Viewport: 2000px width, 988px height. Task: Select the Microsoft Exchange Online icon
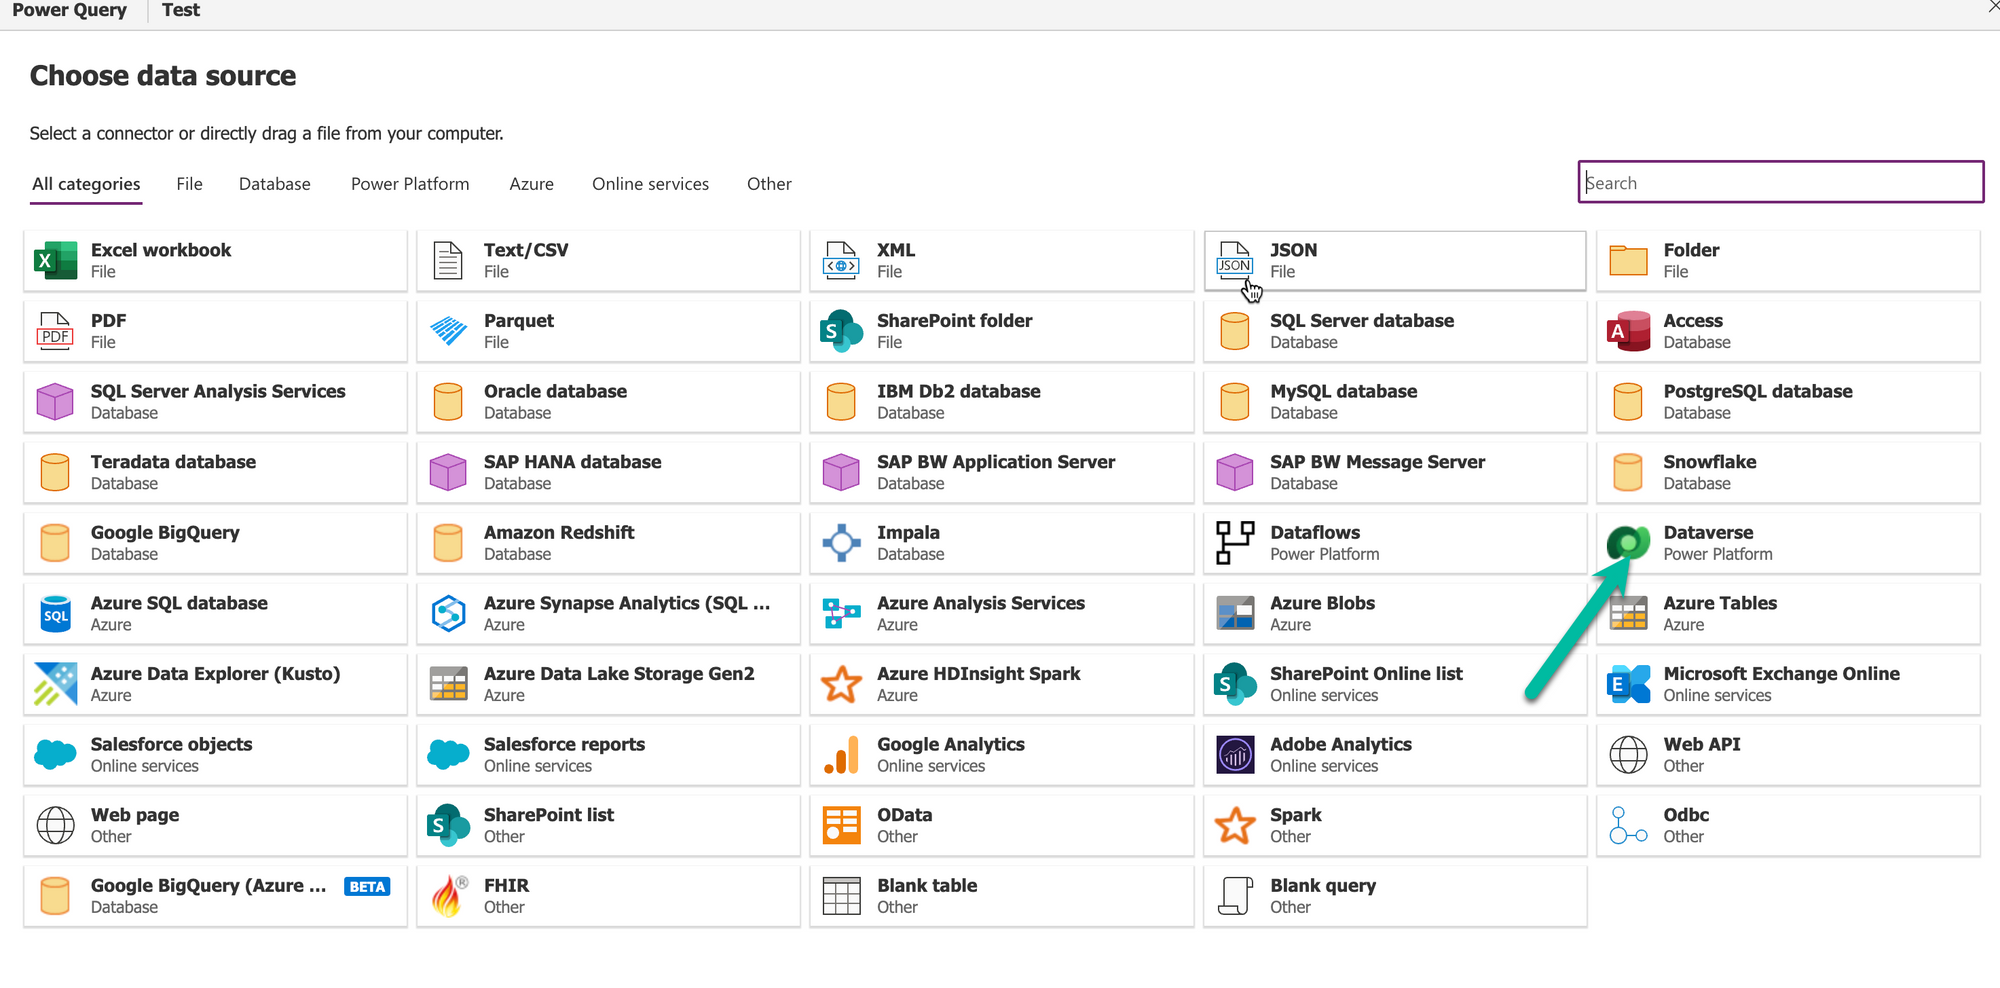point(1628,684)
